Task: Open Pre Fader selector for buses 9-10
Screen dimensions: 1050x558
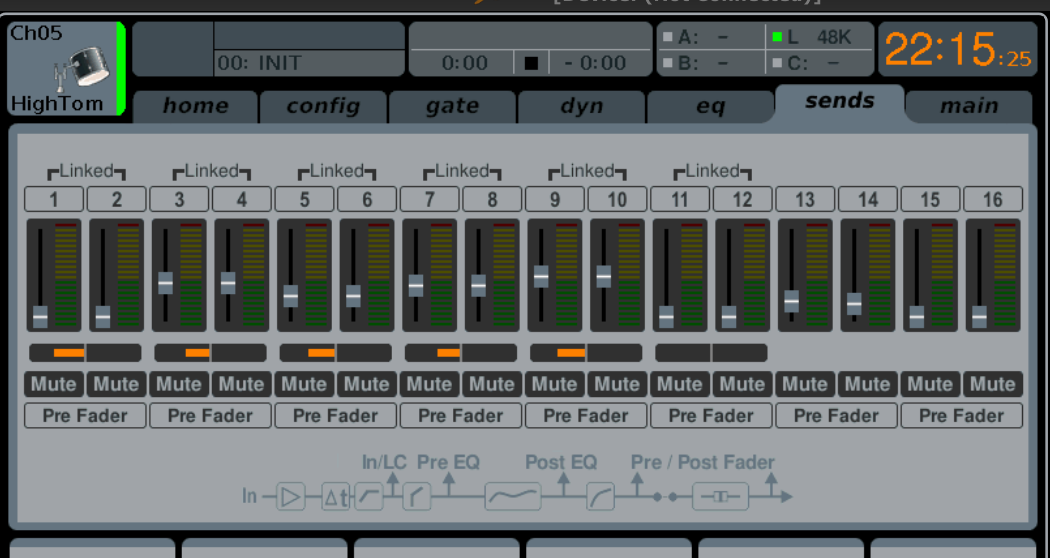Action: click(586, 416)
